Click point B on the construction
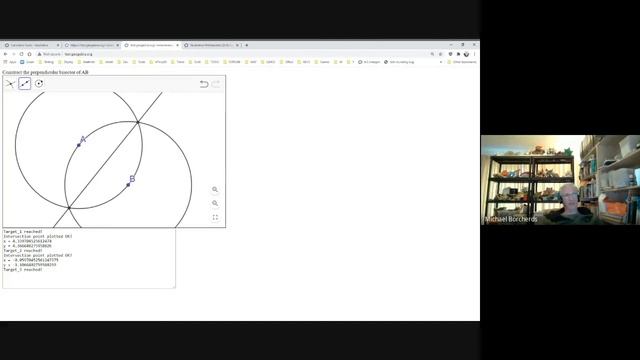This screenshot has width=640, height=360. click(x=128, y=185)
